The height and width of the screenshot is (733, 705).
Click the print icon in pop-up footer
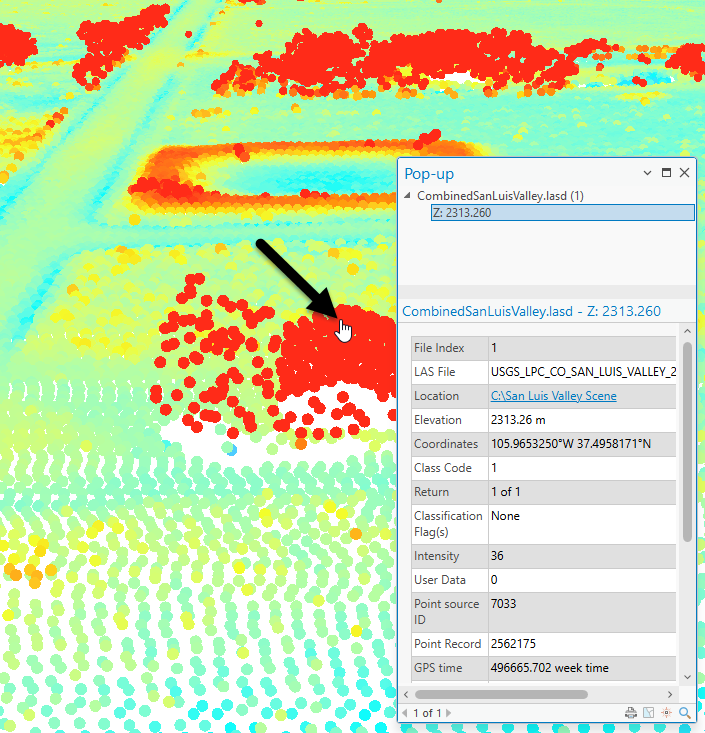pos(631,713)
